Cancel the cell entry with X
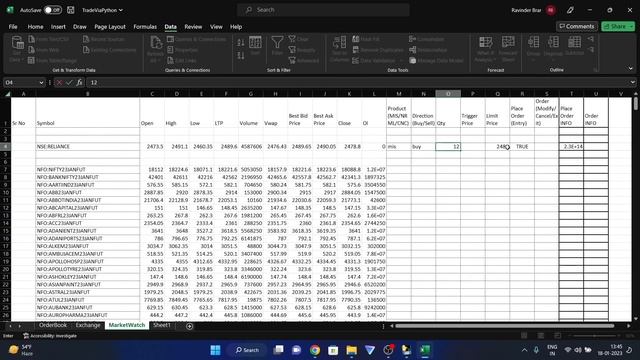Viewport: 640px width, 360px height. pyautogui.click(x=59, y=82)
